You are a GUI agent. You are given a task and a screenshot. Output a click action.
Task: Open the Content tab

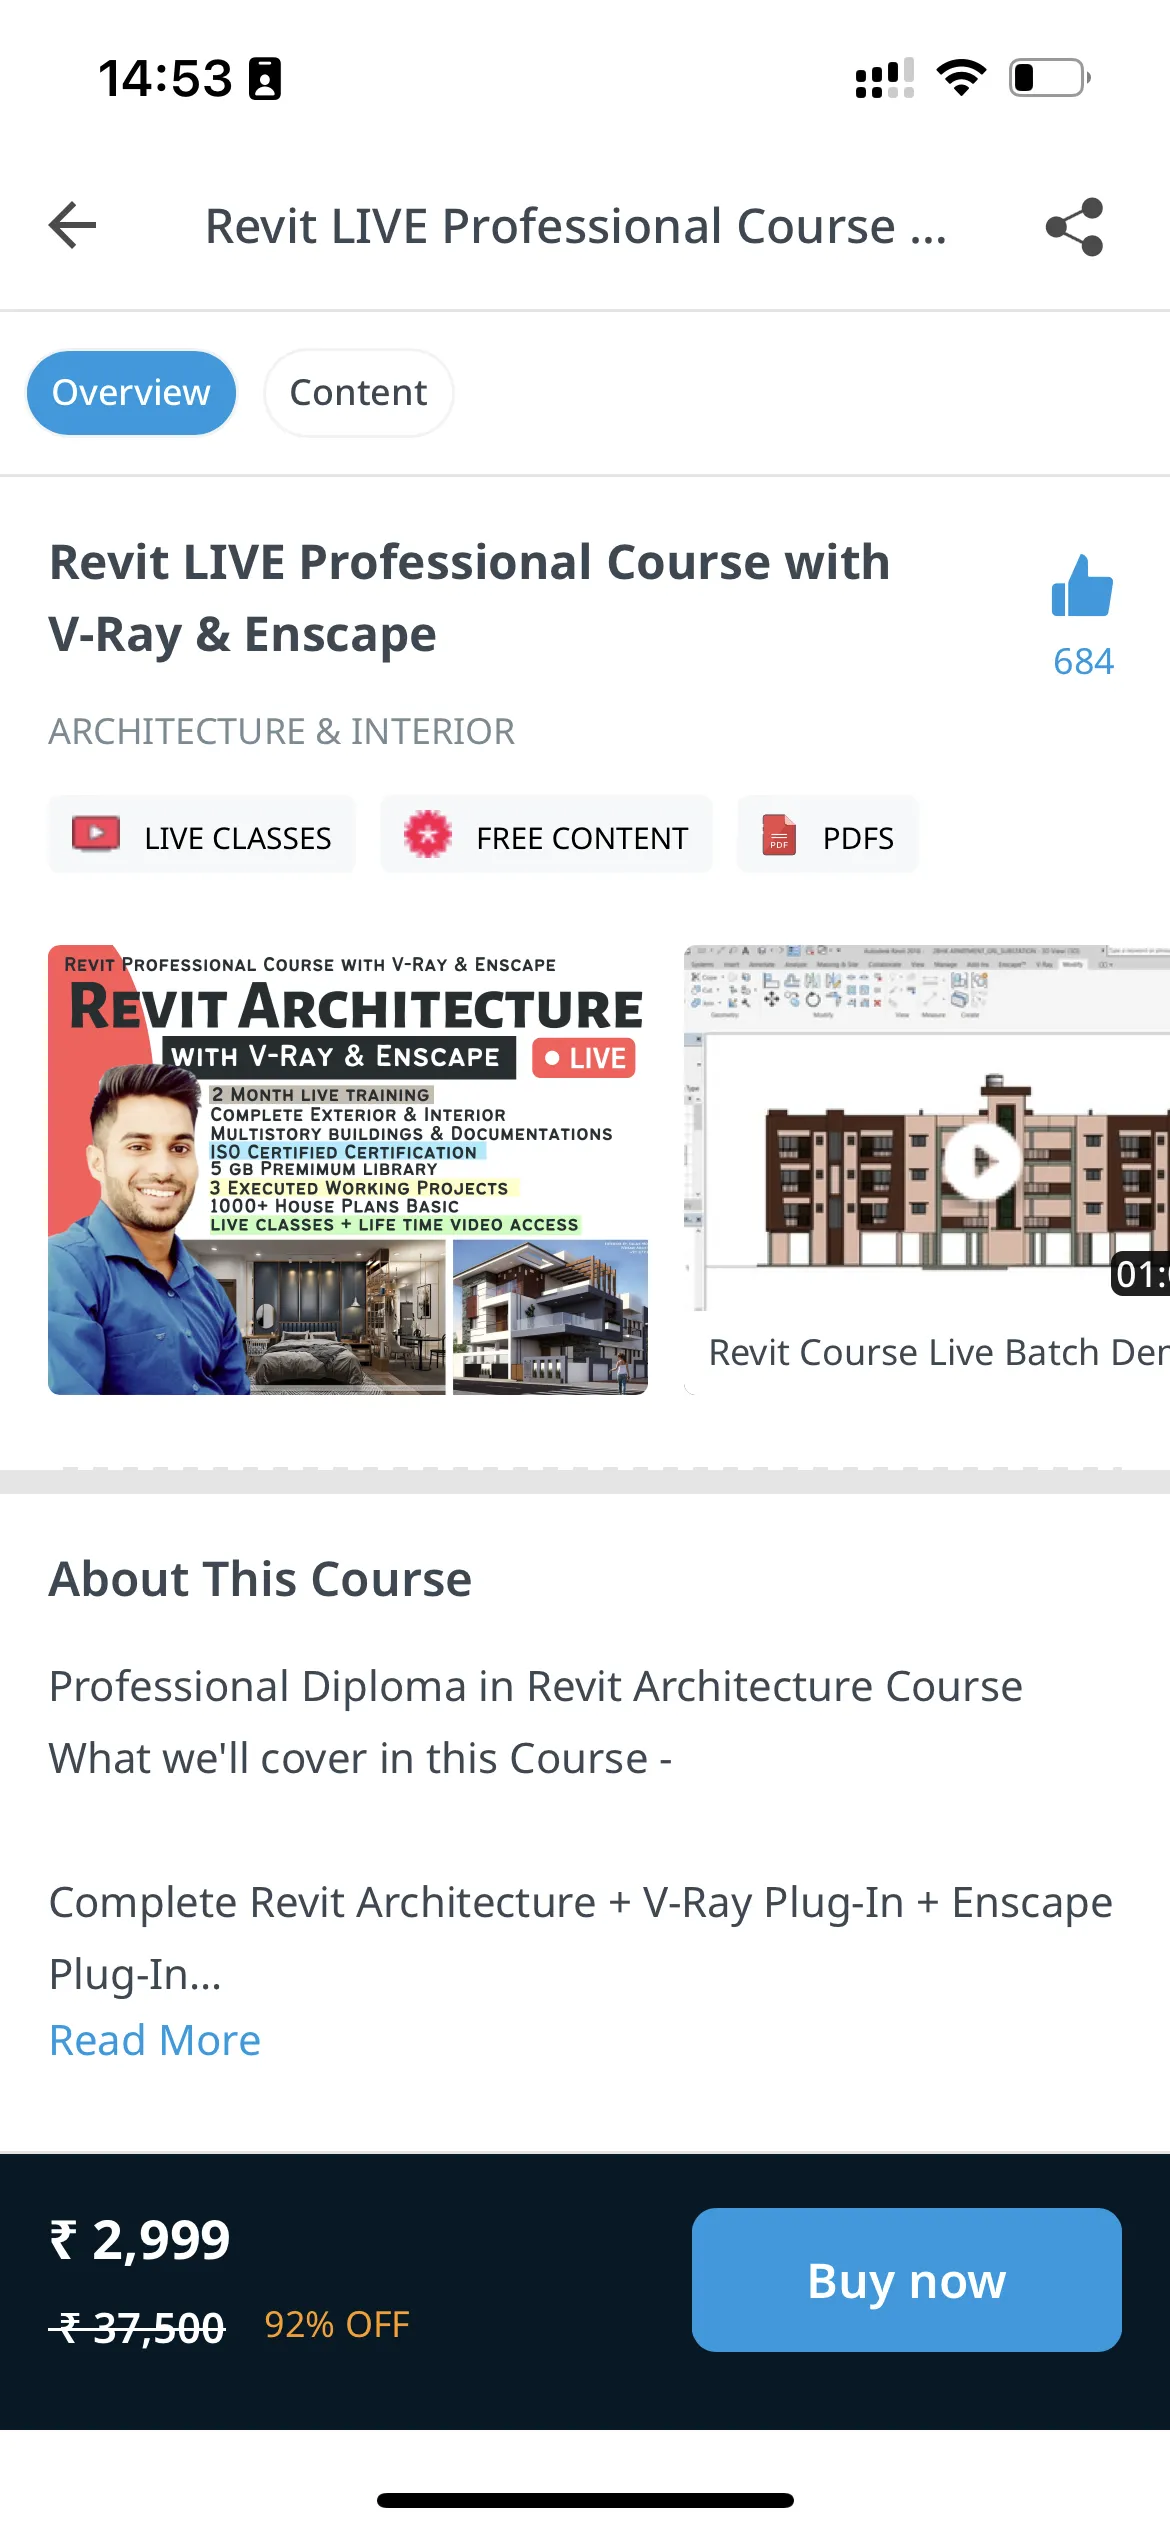[x=358, y=393]
